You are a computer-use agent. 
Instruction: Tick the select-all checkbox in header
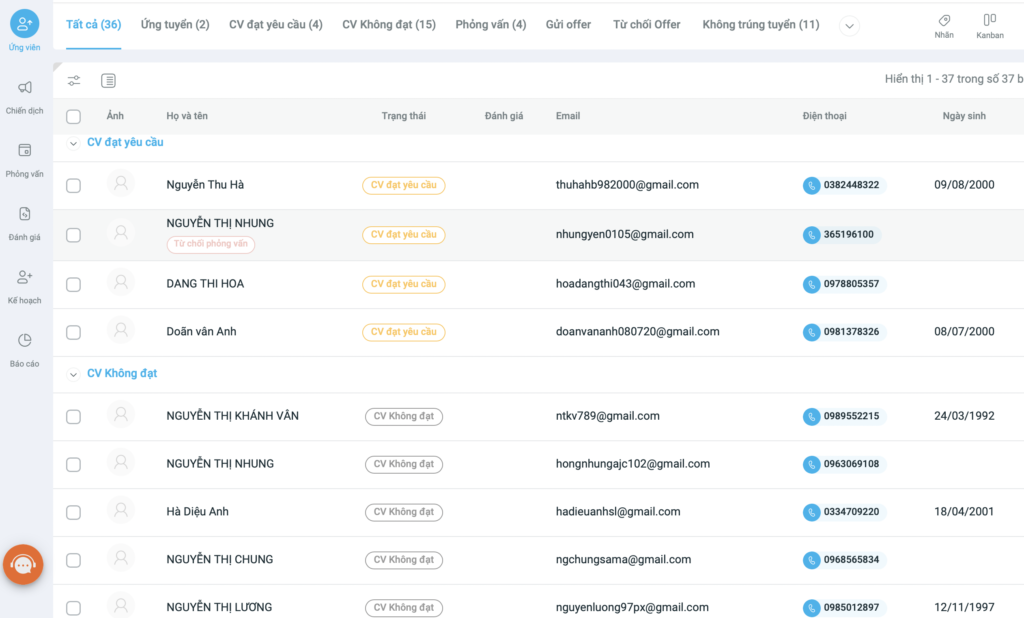(73, 116)
